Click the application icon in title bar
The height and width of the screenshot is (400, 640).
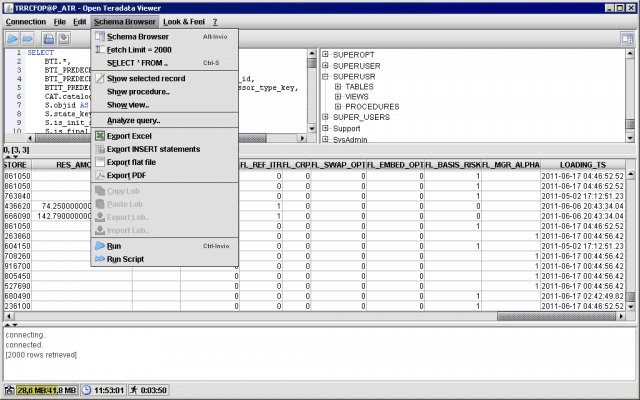click(8, 8)
